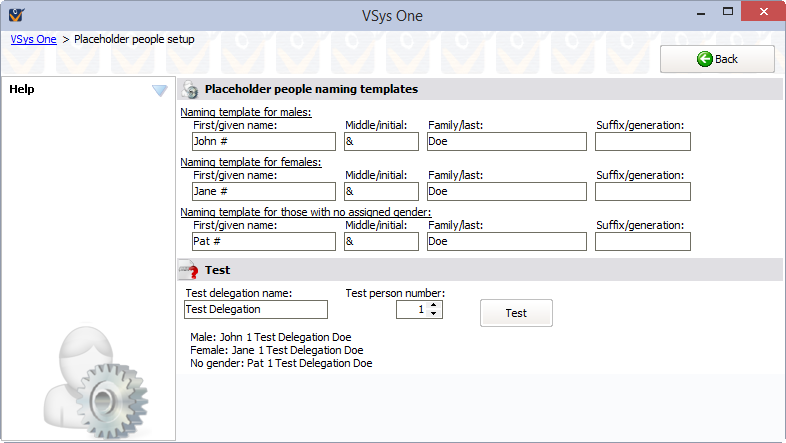786x443 pixels.
Task: Click the Placeholder people naming templates icon
Action: click(189, 89)
